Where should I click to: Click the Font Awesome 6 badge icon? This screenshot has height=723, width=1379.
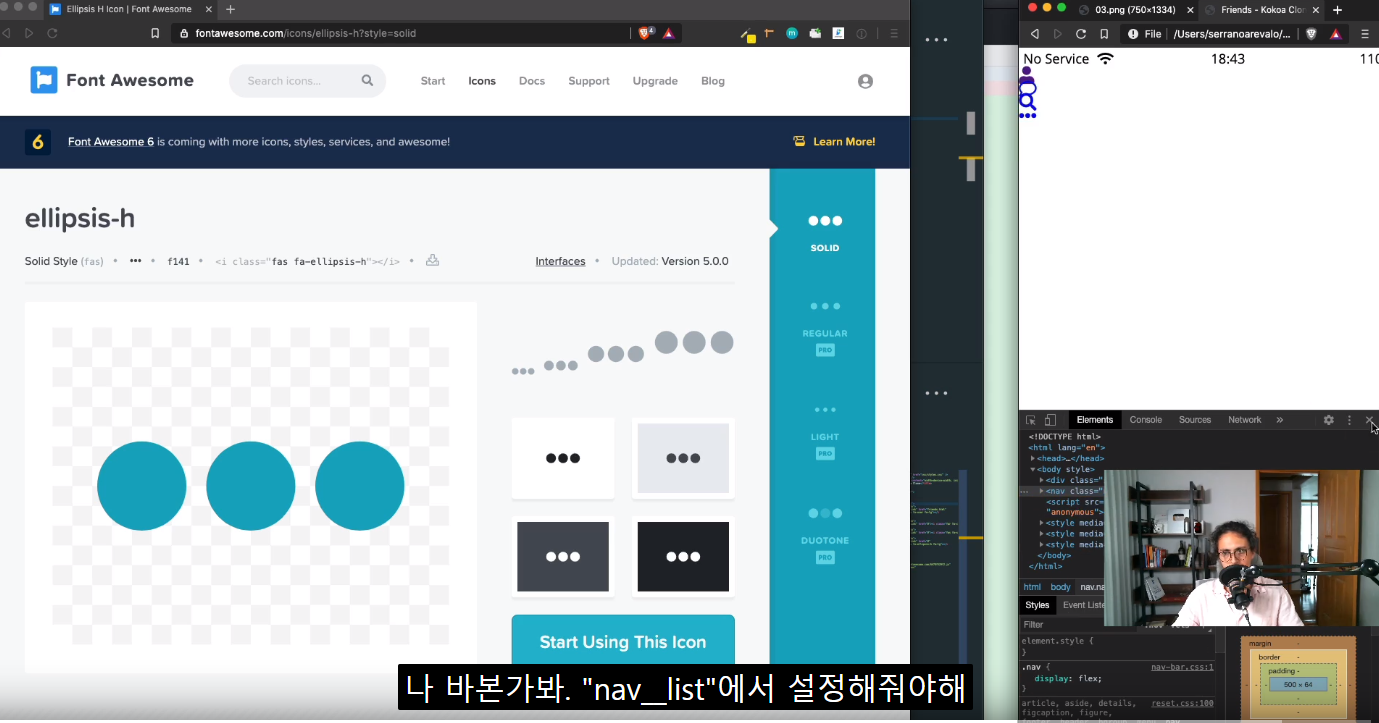point(38,142)
